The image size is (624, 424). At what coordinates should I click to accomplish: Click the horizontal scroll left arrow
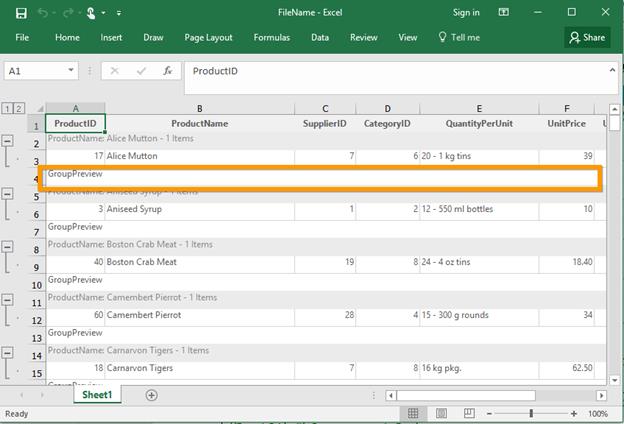(391, 395)
